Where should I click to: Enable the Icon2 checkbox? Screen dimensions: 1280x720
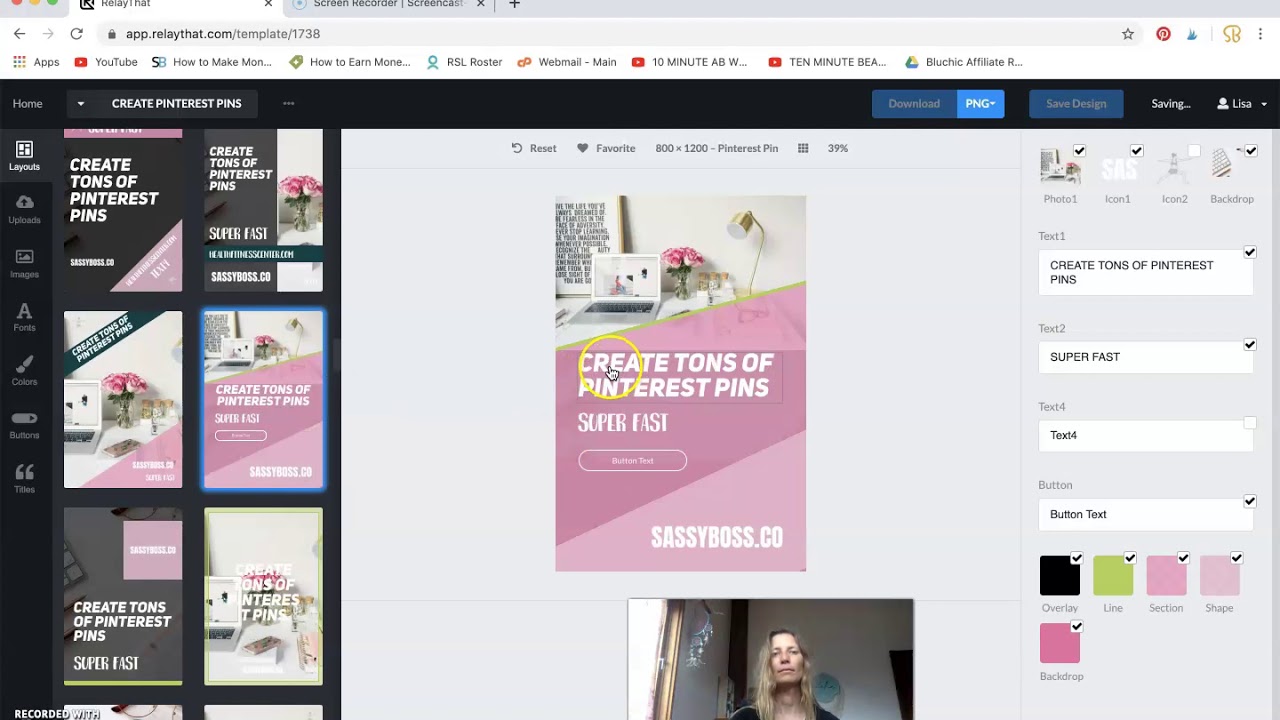pos(1194,151)
